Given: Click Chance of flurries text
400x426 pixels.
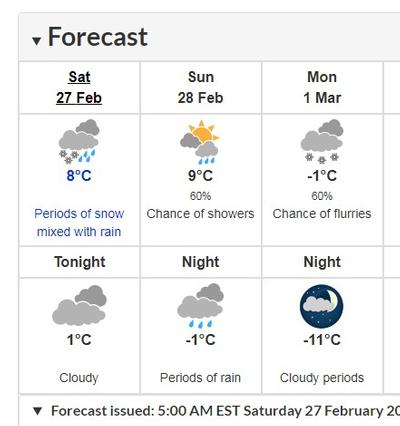Looking at the screenshot, I should pyautogui.click(x=322, y=214).
